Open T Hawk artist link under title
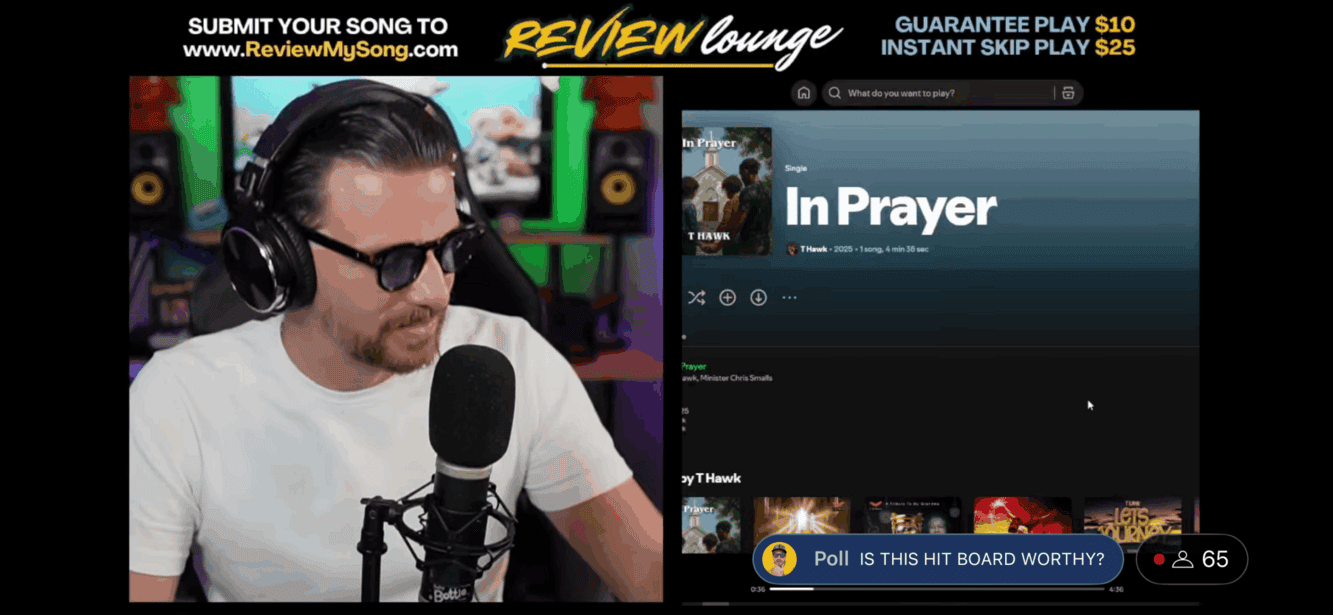This screenshot has height=615, width=1333. tap(814, 249)
